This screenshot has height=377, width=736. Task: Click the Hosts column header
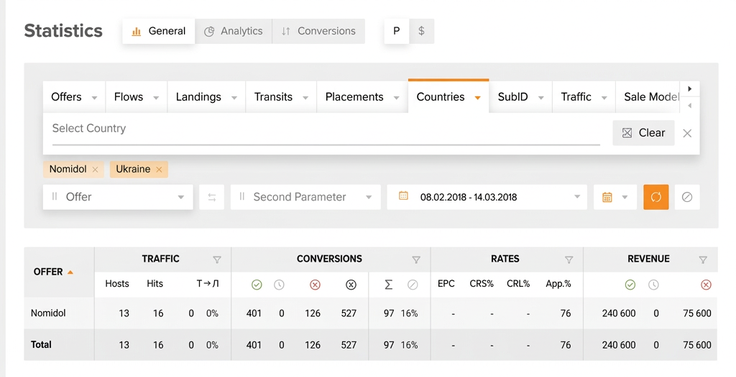pyautogui.click(x=117, y=284)
